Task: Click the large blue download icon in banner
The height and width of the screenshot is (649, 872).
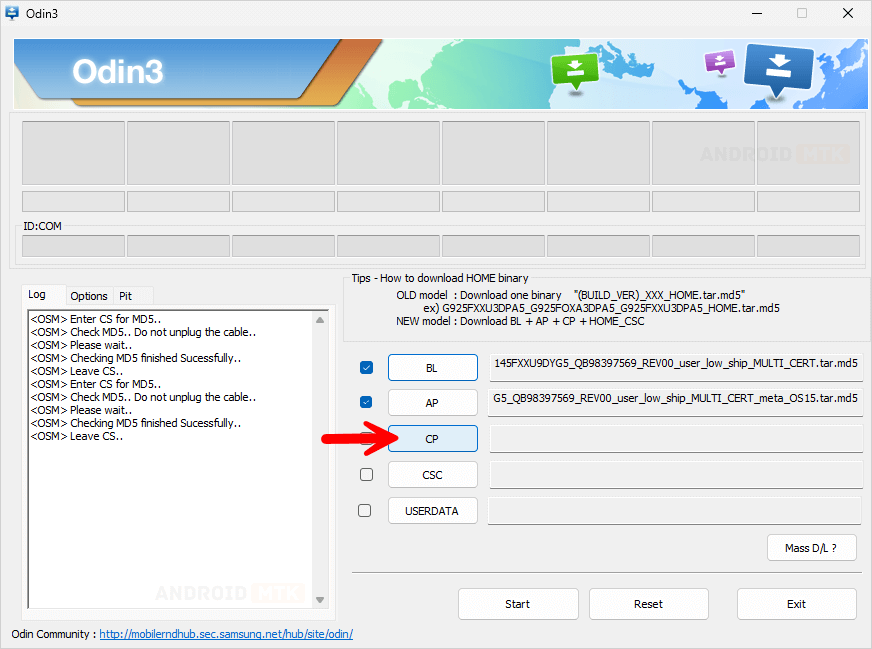Action: pyautogui.click(x=779, y=68)
